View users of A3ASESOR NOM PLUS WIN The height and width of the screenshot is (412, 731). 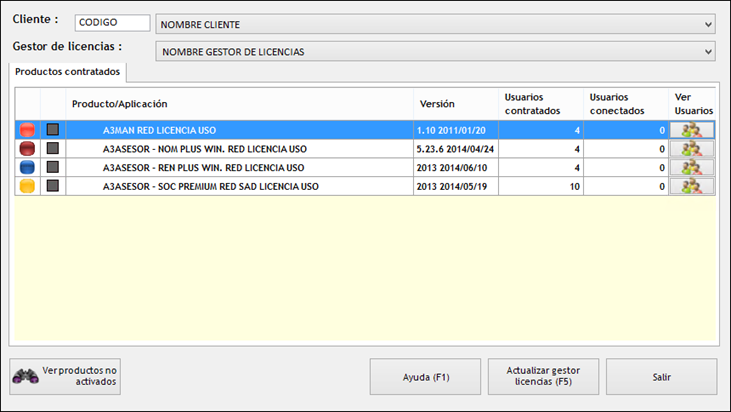coord(691,149)
